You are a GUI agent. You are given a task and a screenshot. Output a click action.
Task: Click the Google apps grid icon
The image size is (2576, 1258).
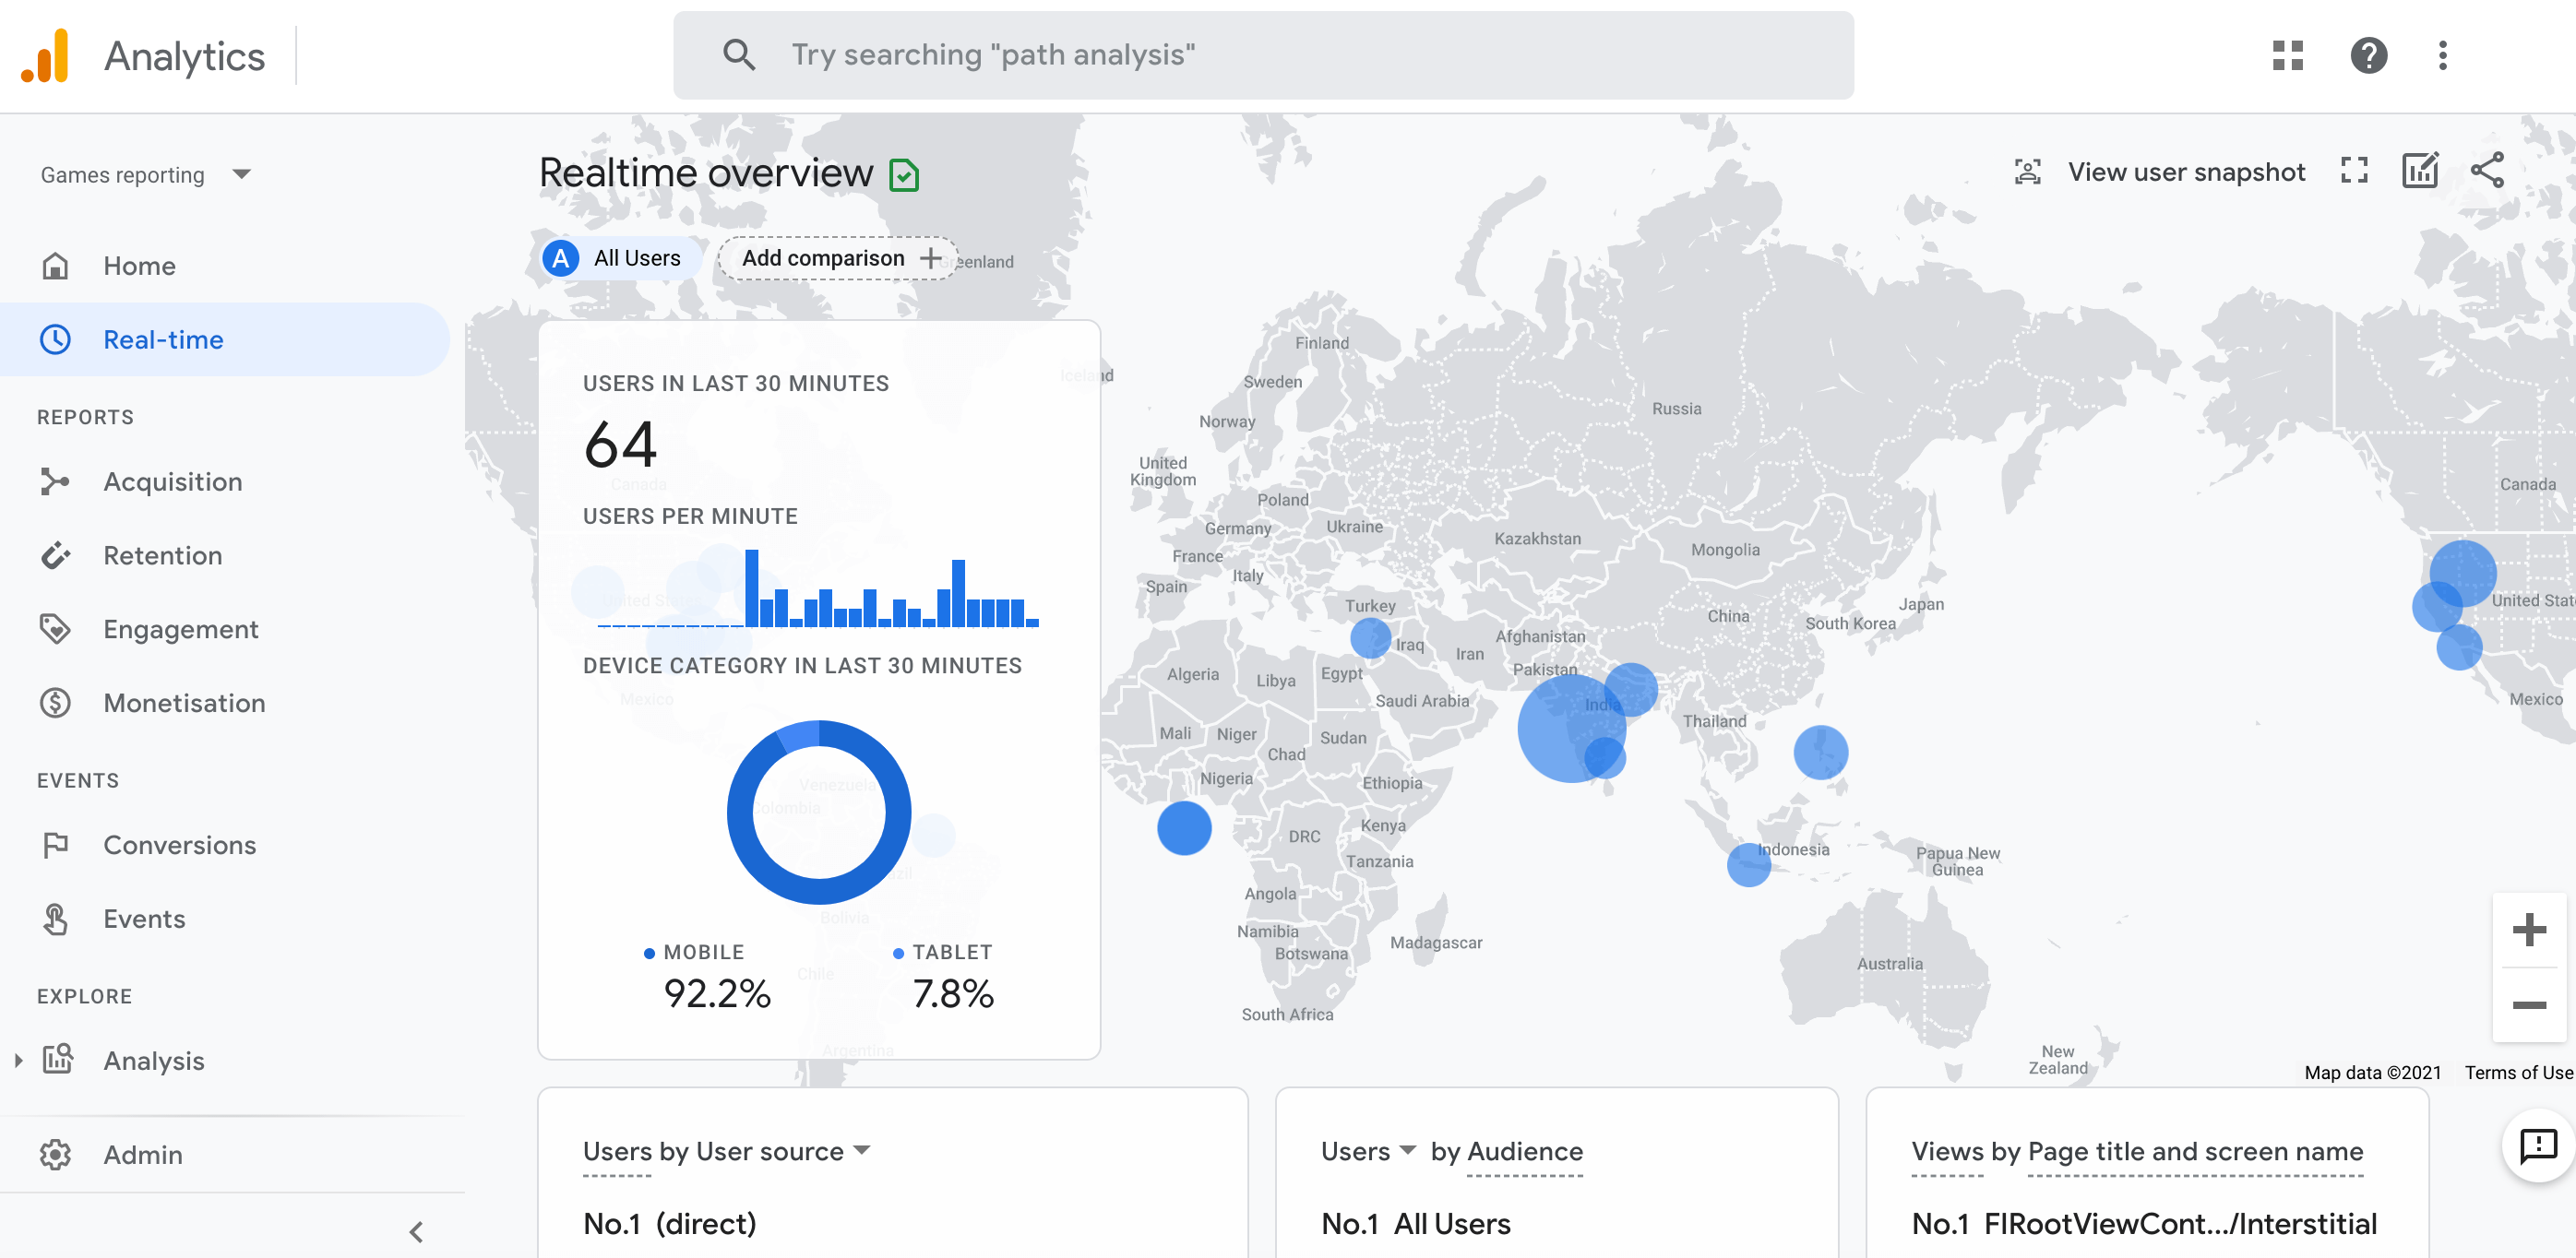[x=2287, y=55]
